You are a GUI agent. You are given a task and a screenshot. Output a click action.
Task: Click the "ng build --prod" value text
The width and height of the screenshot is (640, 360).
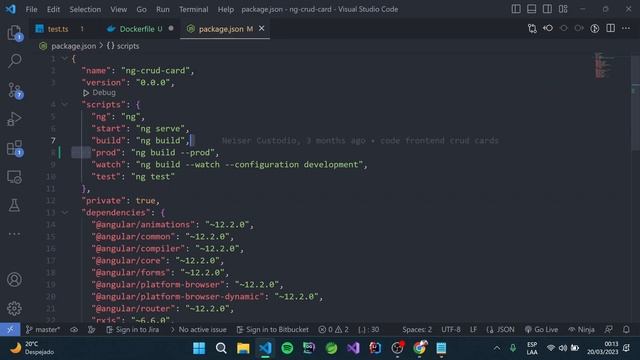click(173, 153)
